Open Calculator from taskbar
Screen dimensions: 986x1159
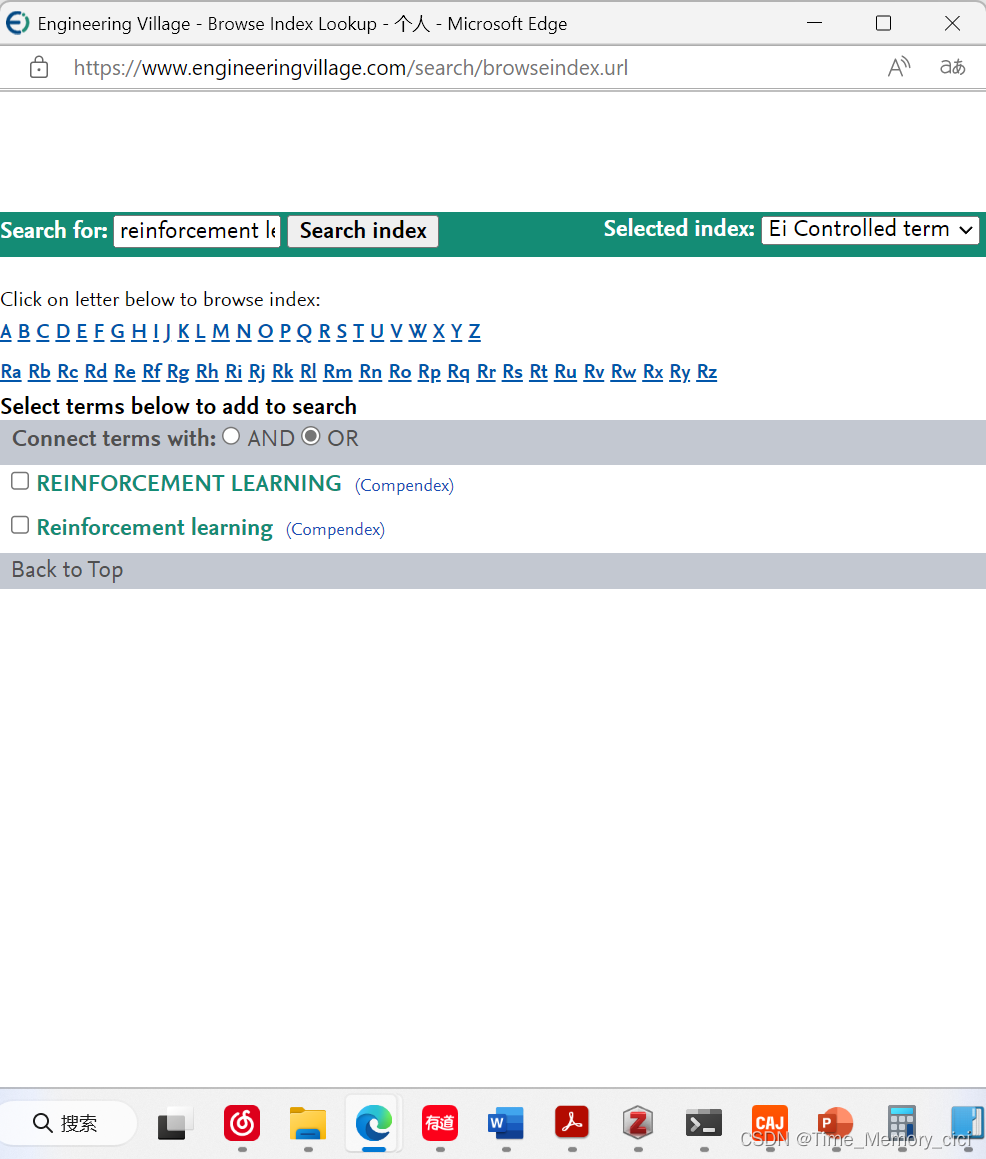coord(902,1124)
